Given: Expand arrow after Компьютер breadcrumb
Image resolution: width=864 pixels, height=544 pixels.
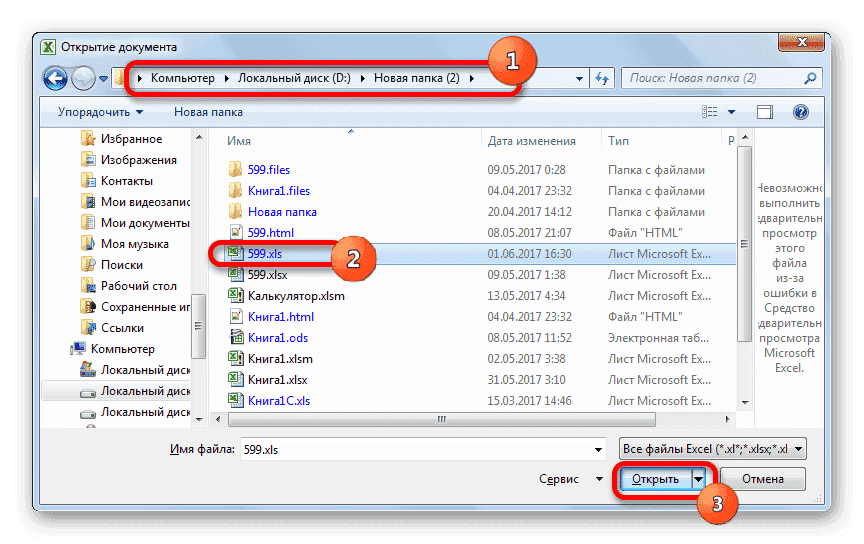Looking at the screenshot, I should tap(226, 78).
